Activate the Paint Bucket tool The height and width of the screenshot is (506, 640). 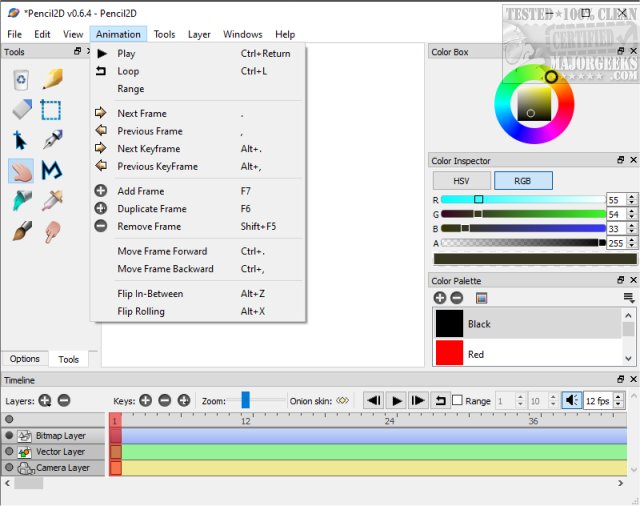pyautogui.click(x=21, y=201)
